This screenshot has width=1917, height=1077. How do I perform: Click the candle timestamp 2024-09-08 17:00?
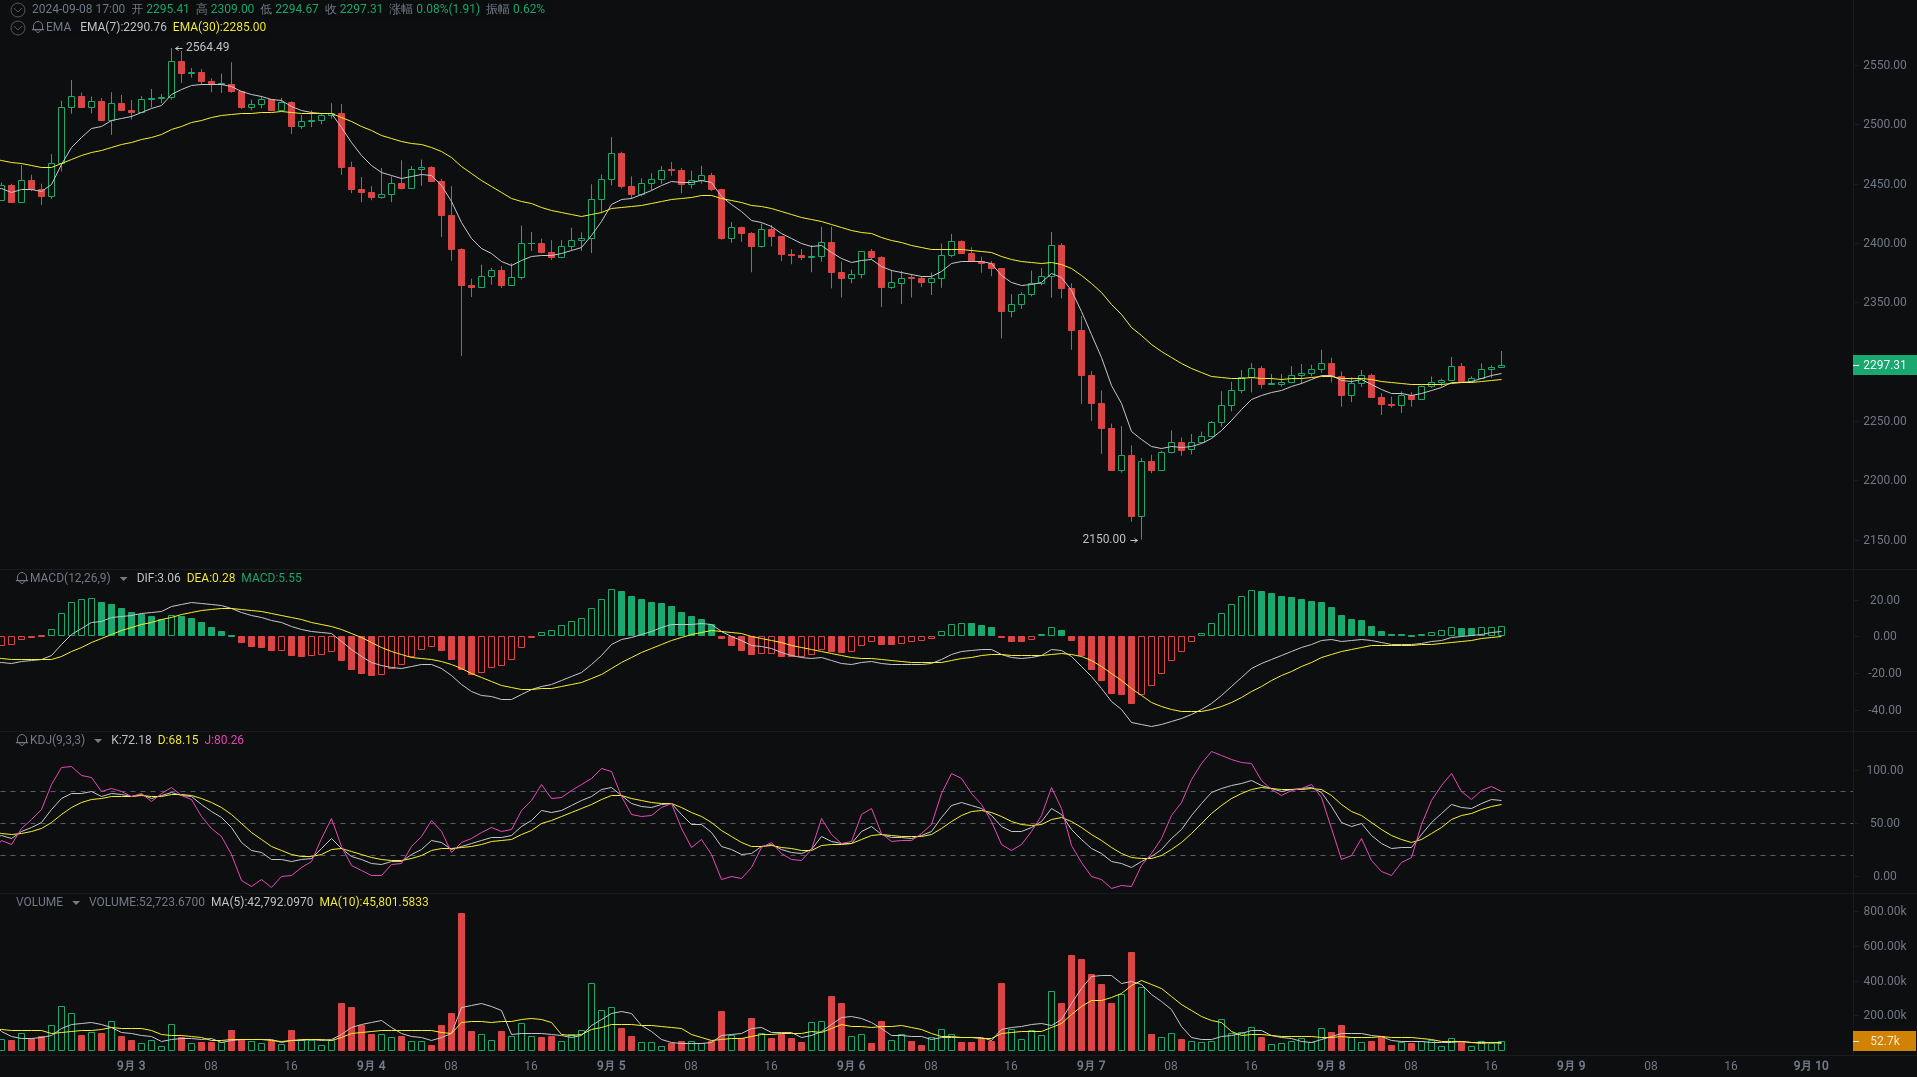pos(78,9)
